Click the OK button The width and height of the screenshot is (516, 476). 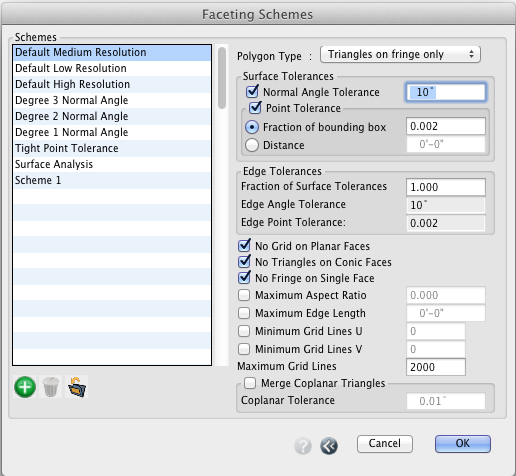point(463,444)
